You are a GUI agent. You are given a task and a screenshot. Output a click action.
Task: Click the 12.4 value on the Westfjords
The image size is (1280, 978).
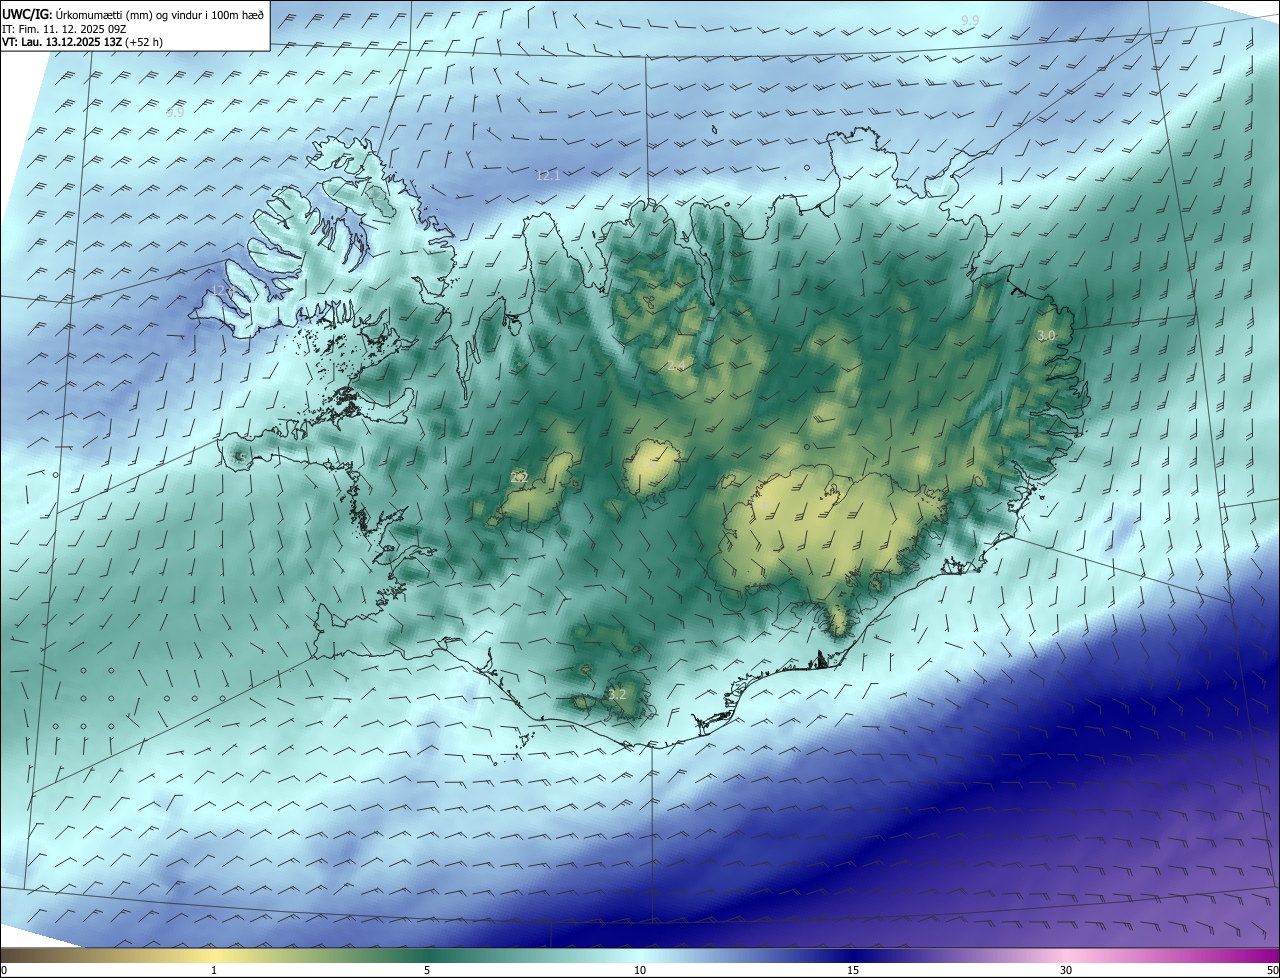[x=222, y=291]
